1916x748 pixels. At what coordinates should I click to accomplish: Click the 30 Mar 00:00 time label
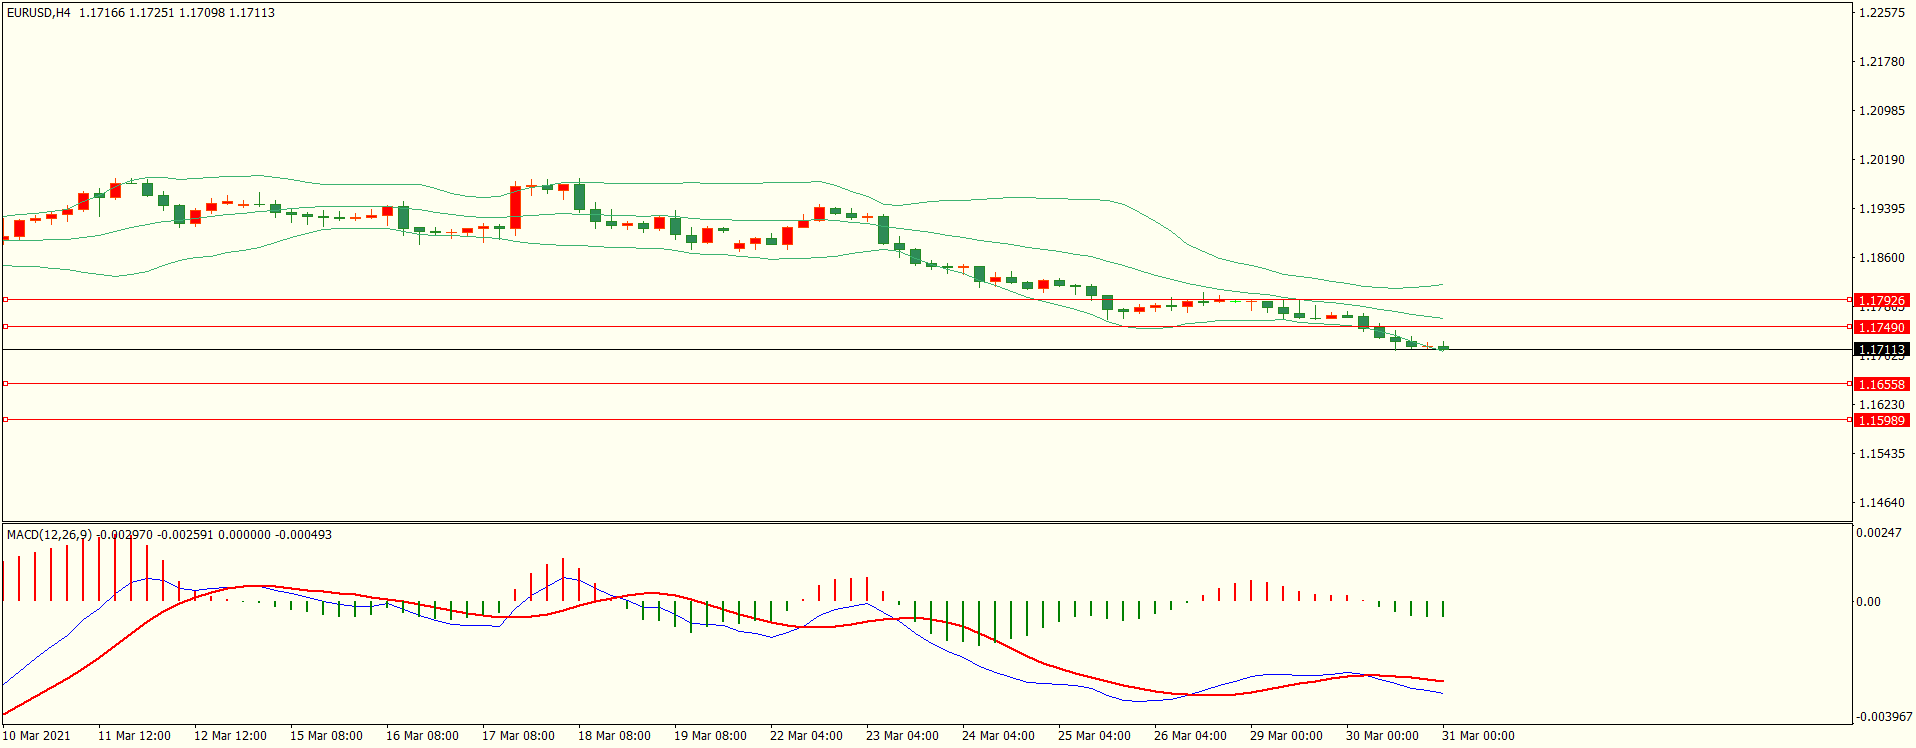coord(1382,736)
